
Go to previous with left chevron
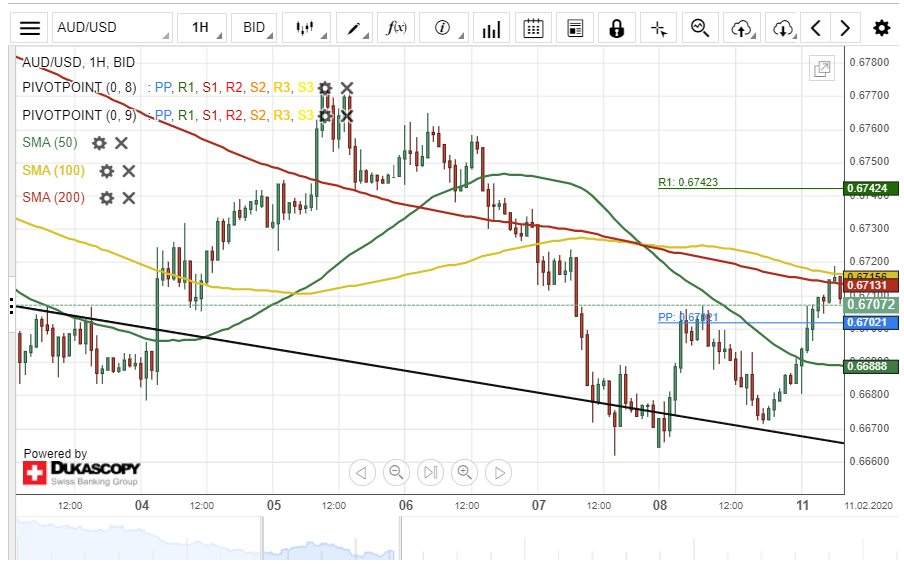point(816,28)
